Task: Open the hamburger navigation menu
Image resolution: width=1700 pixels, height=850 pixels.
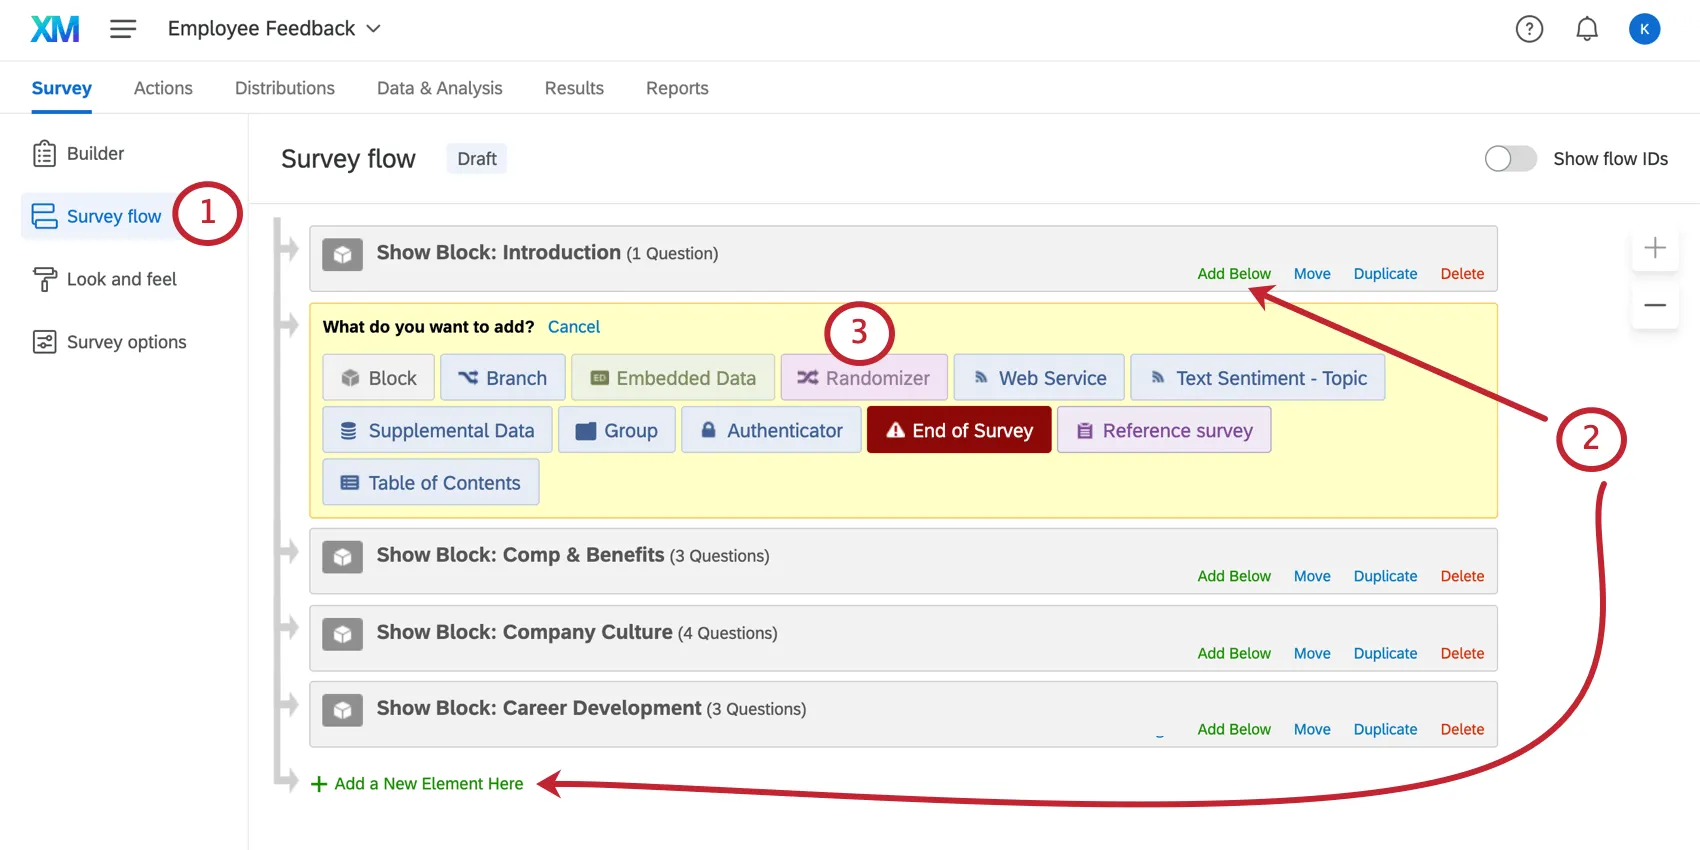Action: 123,29
